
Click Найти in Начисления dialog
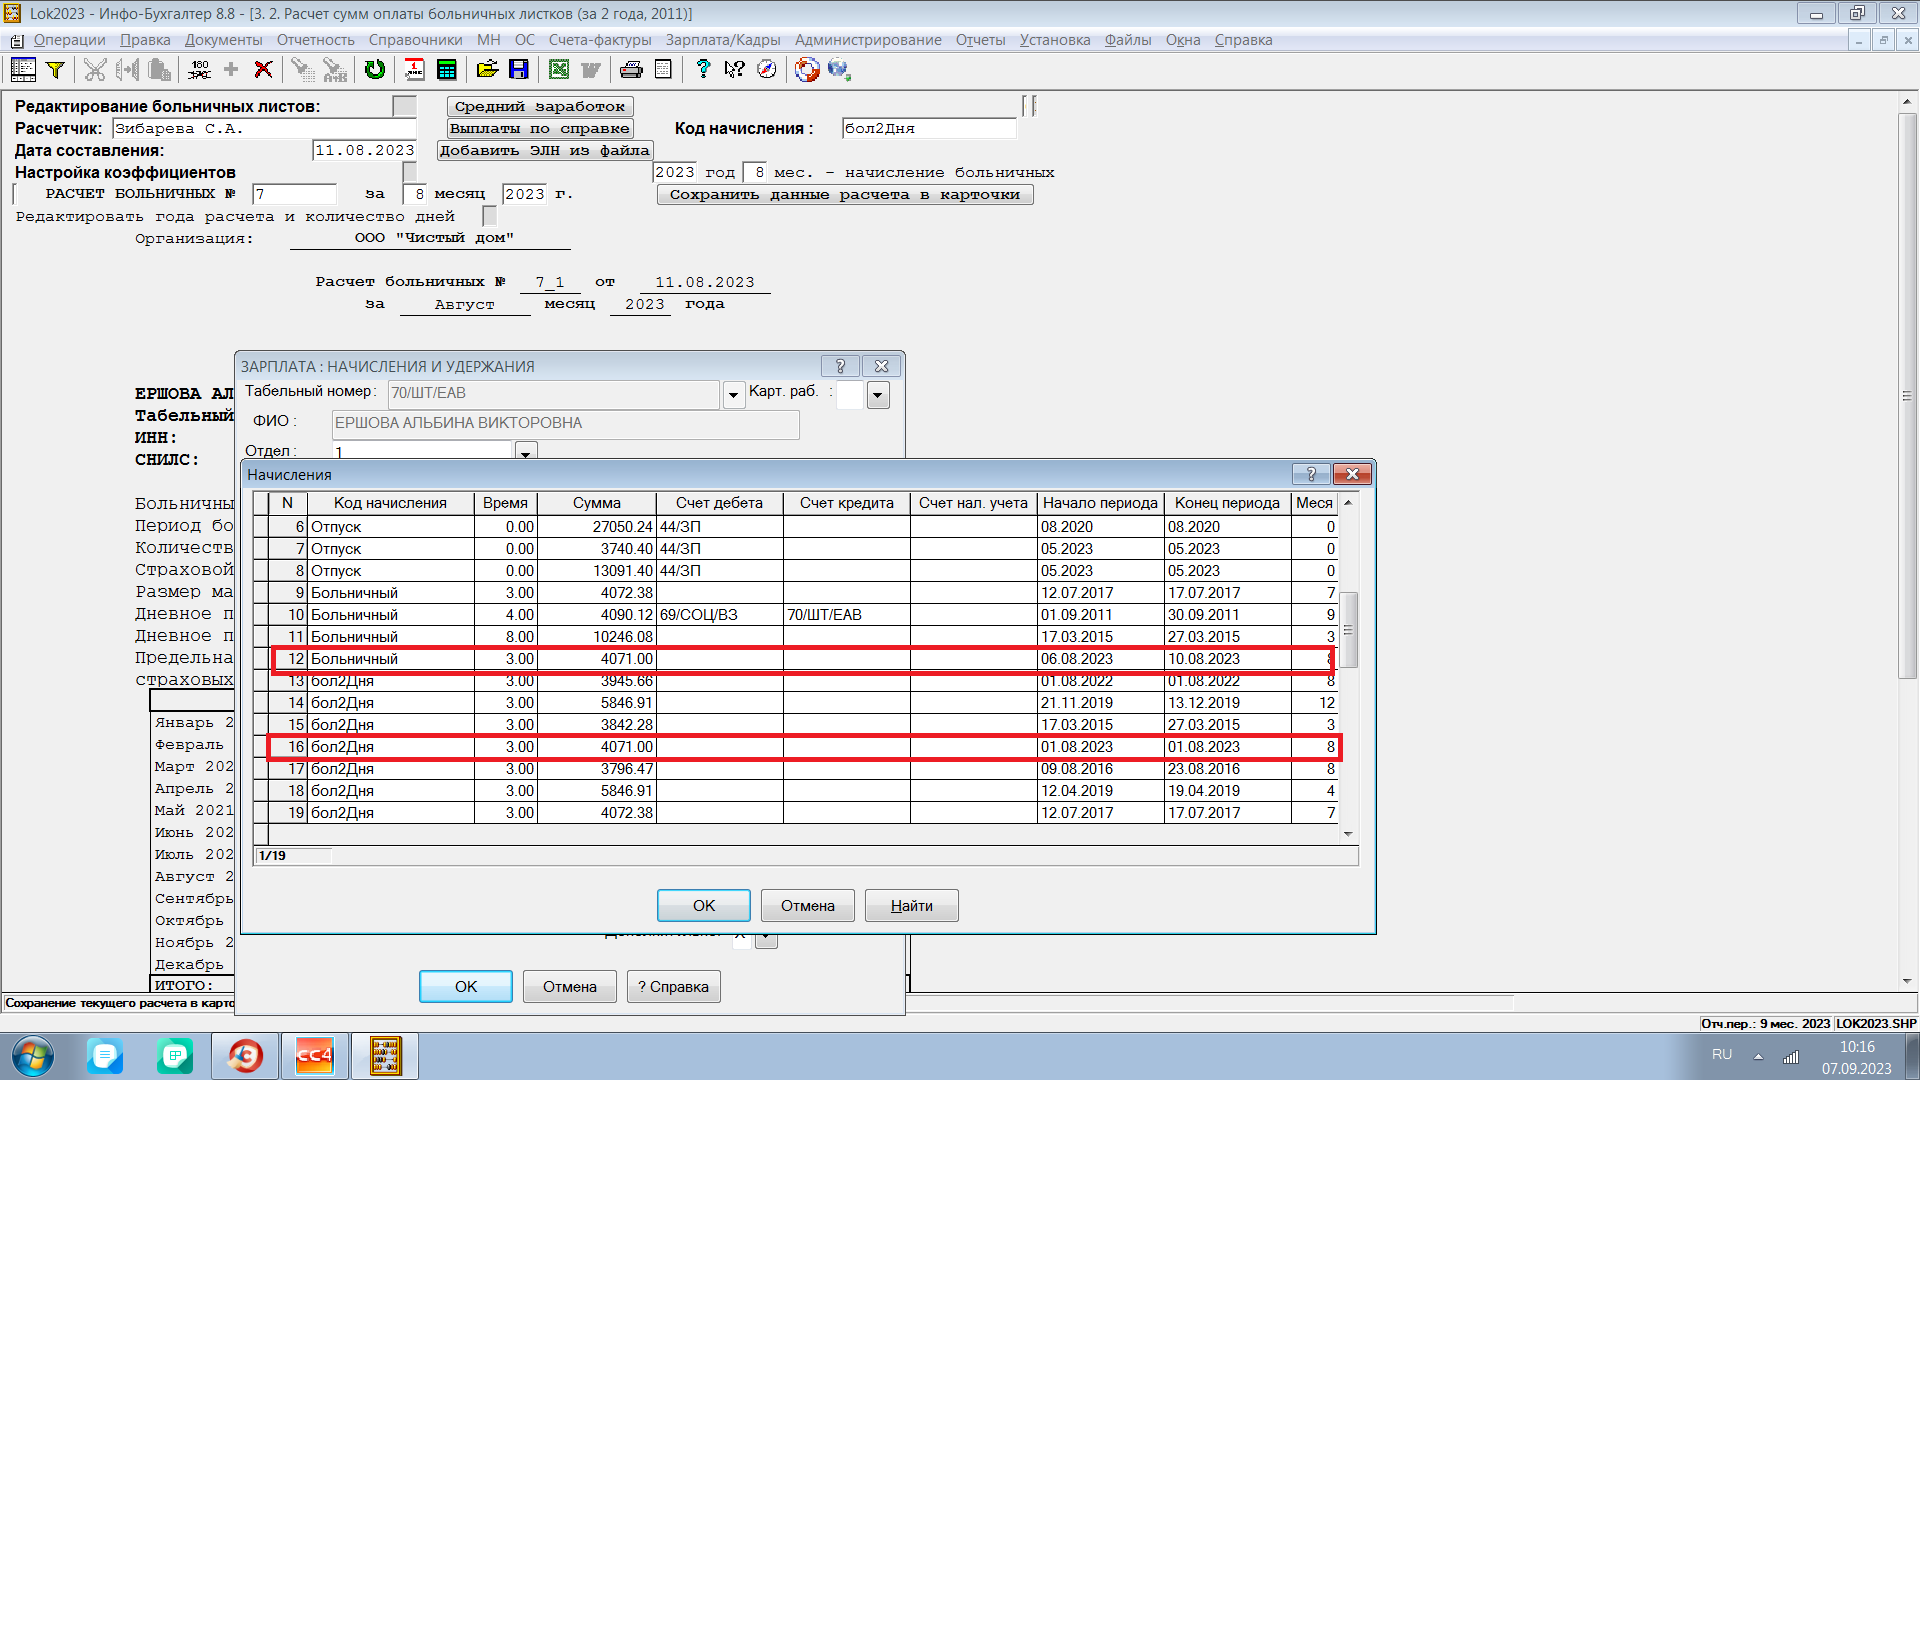point(912,905)
